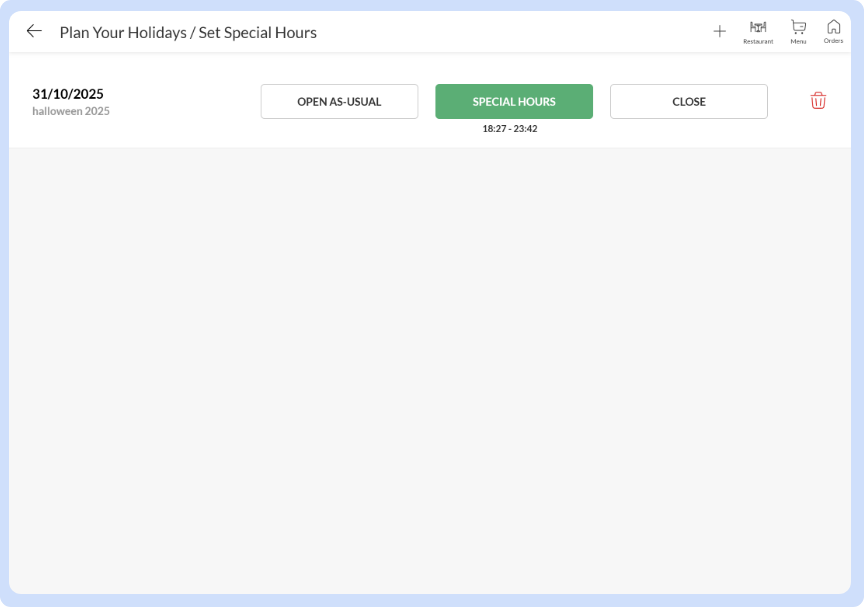The height and width of the screenshot is (607, 864).
Task: Set the holiday to Close
Action: (x=688, y=101)
